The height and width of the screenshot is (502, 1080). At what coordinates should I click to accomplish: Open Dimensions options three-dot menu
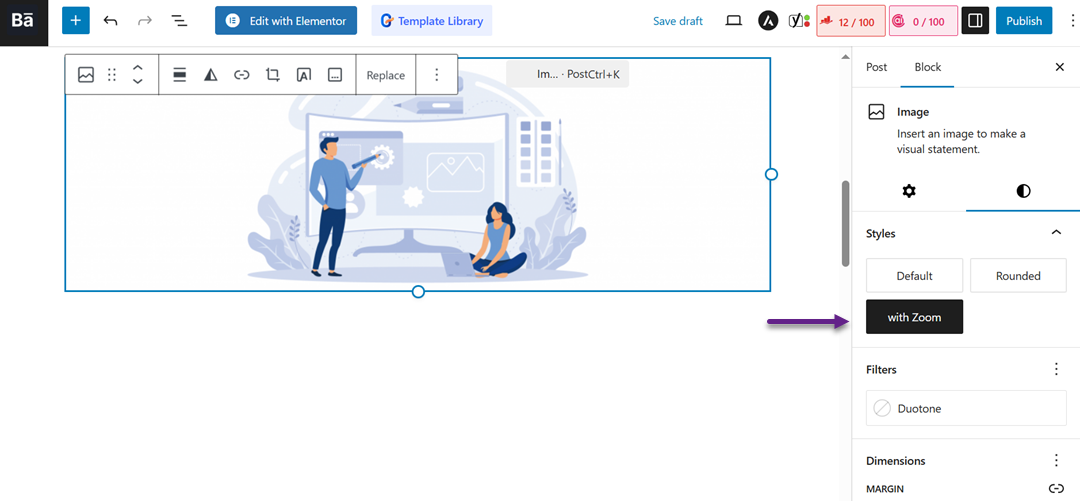coord(1056,461)
